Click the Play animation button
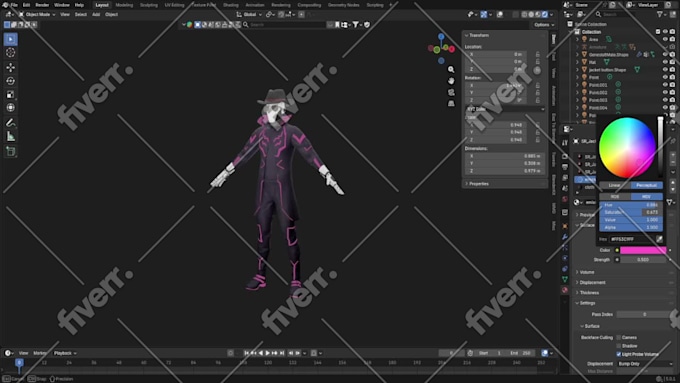Image resolution: width=680 pixels, height=383 pixels. tap(268, 353)
